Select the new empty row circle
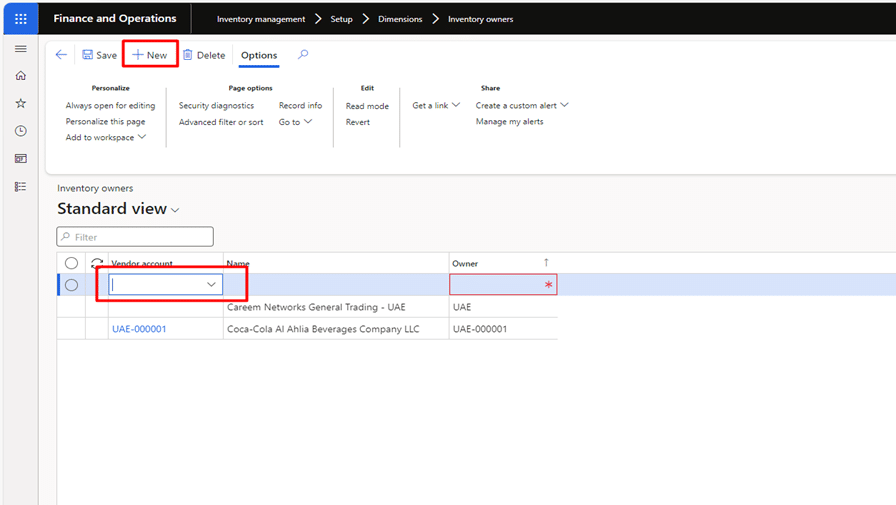 coord(71,285)
